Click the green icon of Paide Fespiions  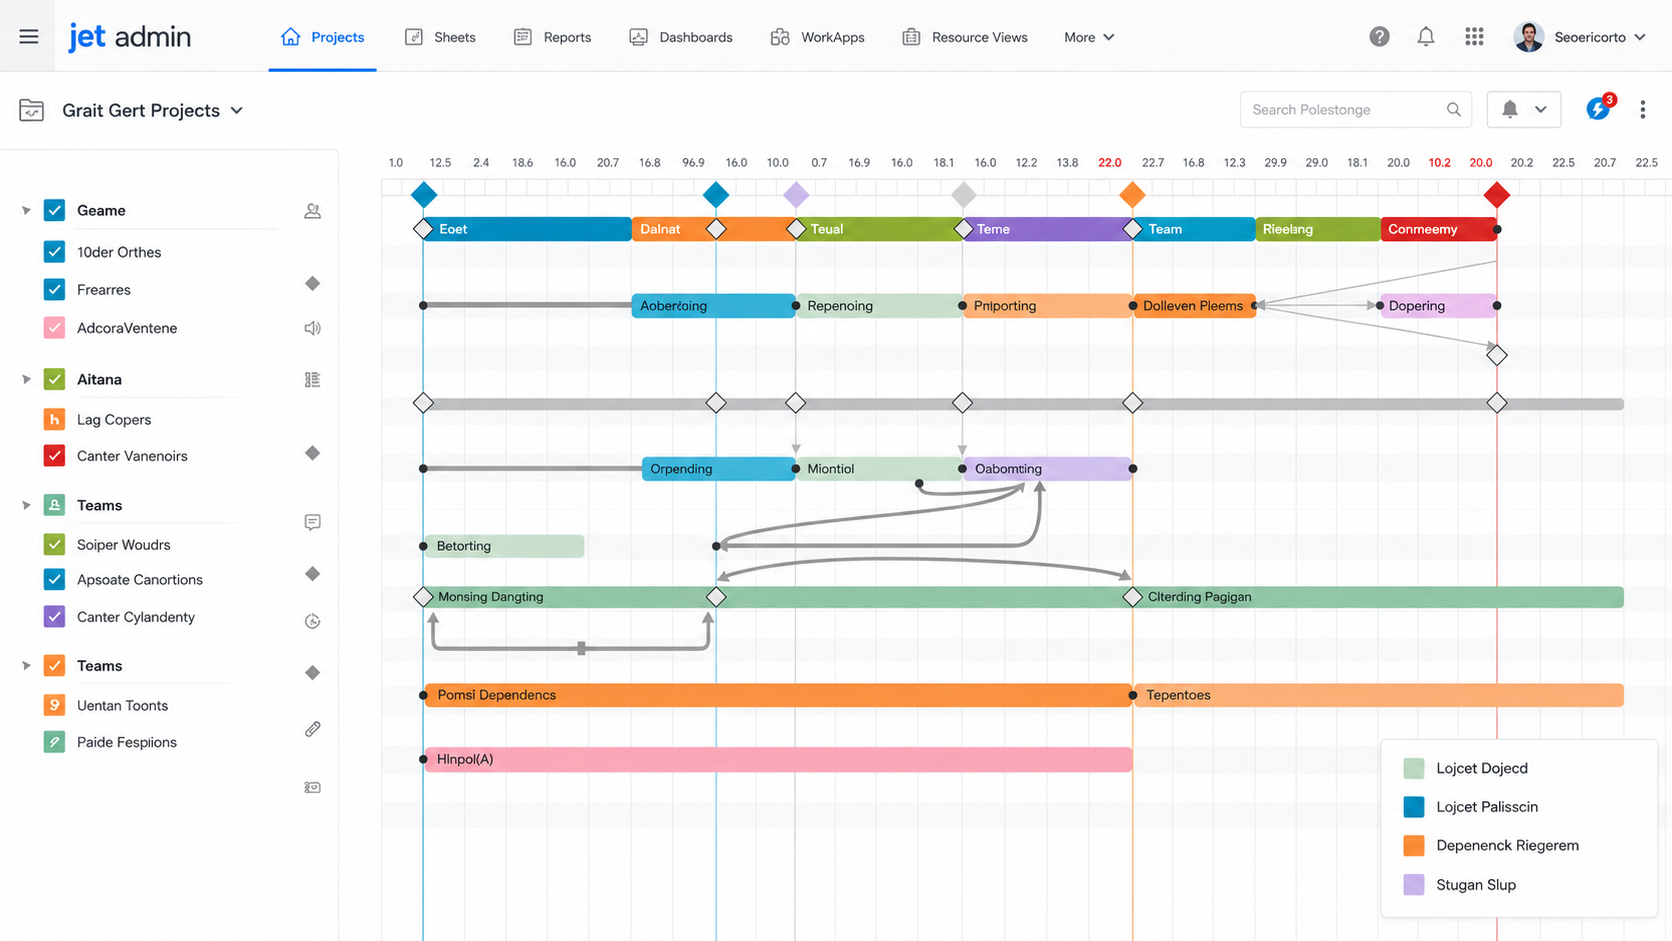tap(55, 742)
